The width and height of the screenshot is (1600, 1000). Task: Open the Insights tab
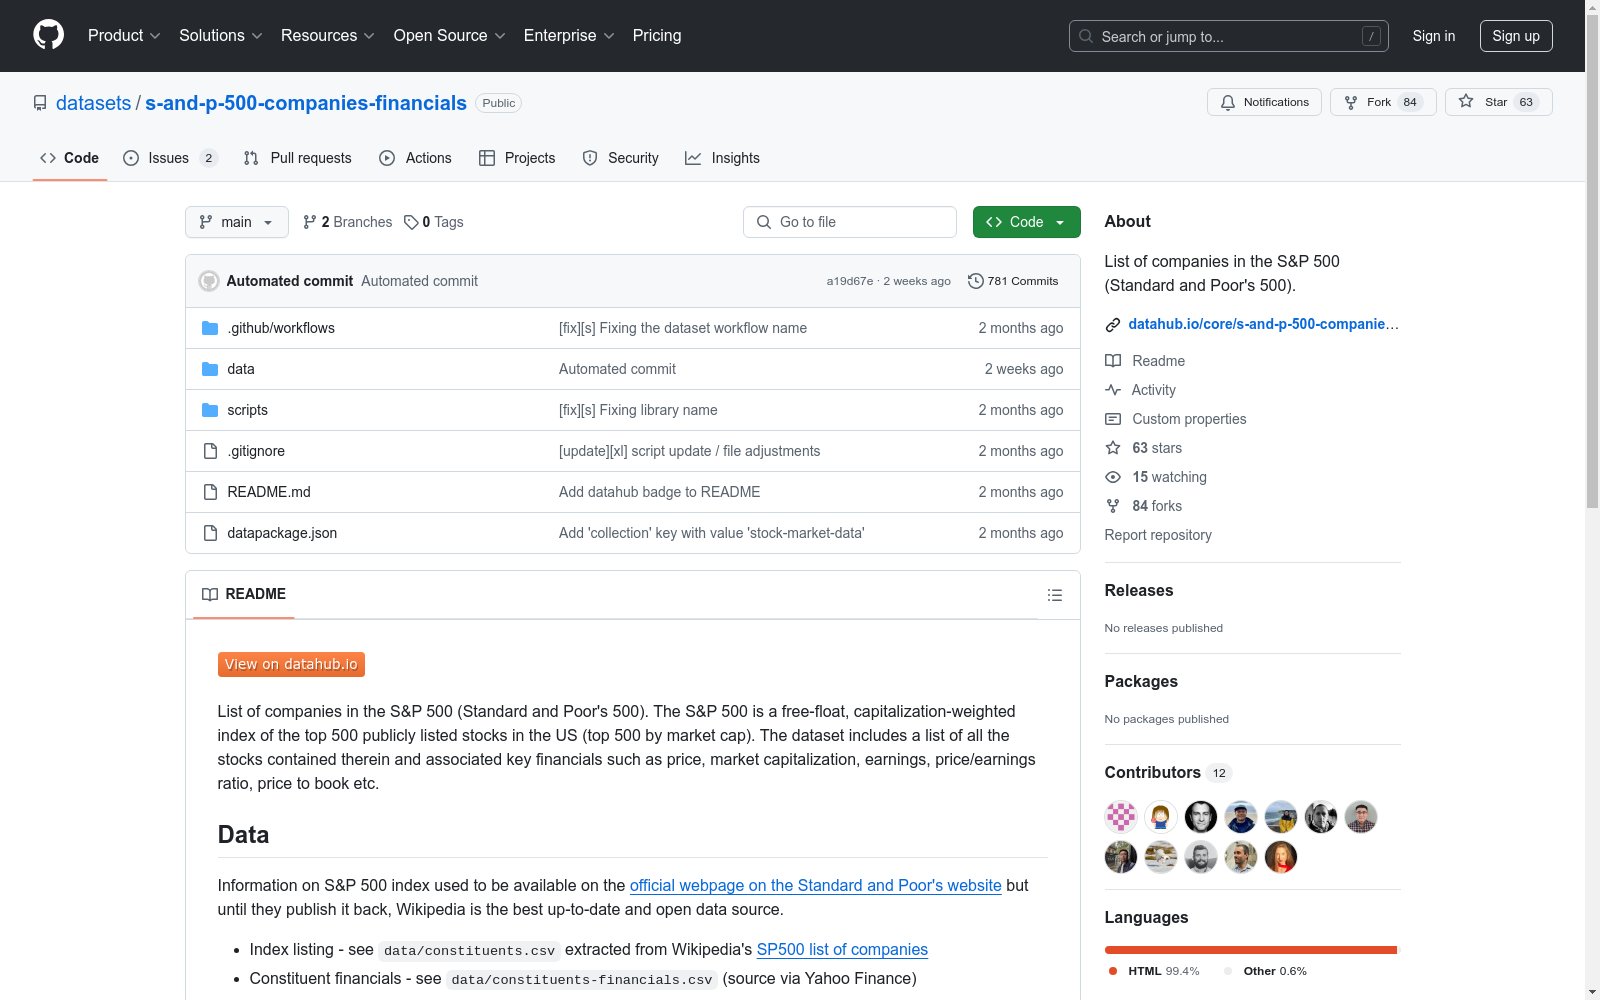[x=723, y=158]
